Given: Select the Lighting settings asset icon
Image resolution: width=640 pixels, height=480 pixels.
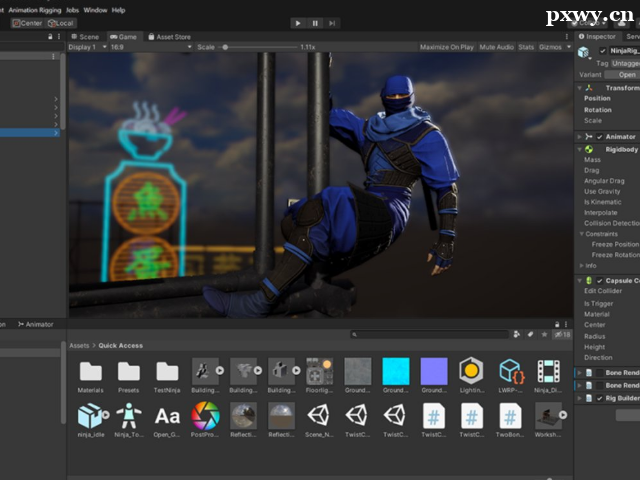Looking at the screenshot, I should pos(471,371).
